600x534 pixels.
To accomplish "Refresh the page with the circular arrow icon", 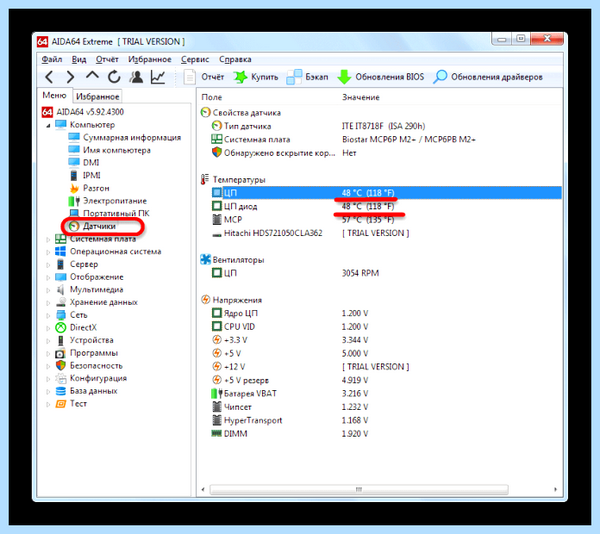I will (114, 77).
